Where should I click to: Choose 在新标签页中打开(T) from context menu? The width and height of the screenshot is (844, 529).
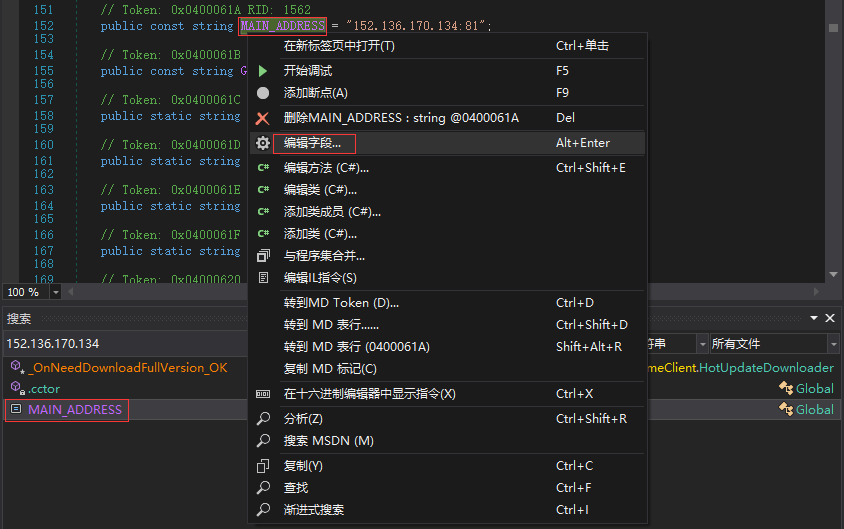point(339,46)
